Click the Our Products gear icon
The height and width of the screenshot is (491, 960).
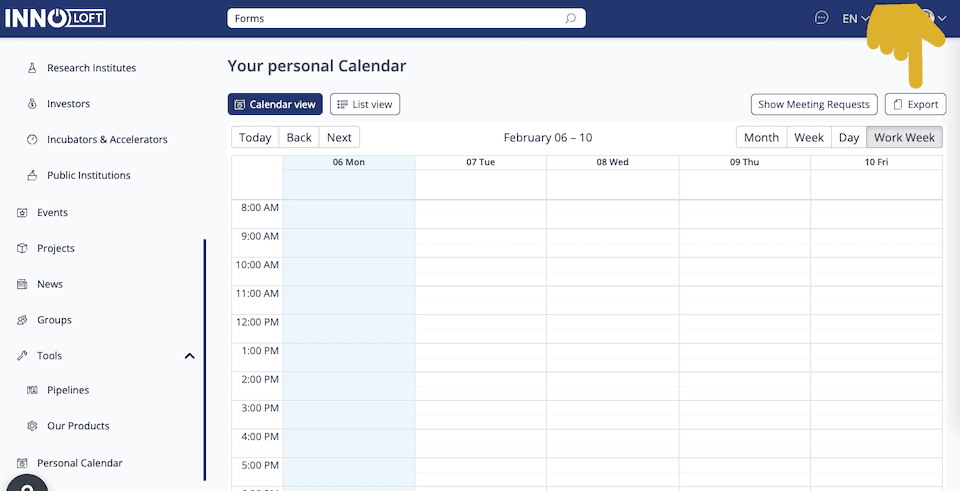pyautogui.click(x=32, y=426)
